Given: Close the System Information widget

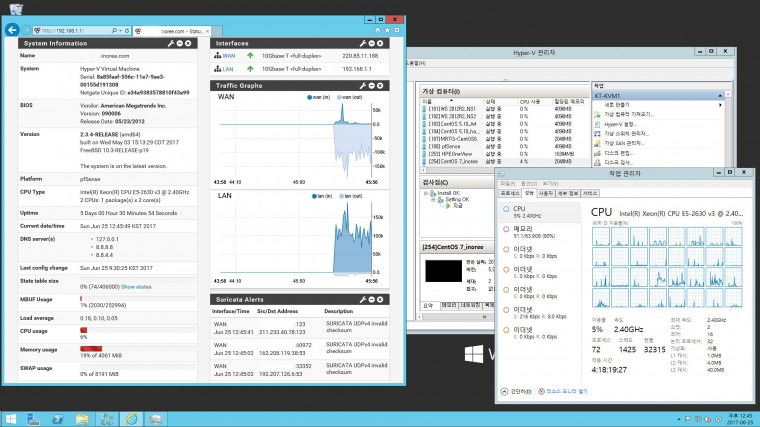Looking at the screenshot, I should pos(188,44).
